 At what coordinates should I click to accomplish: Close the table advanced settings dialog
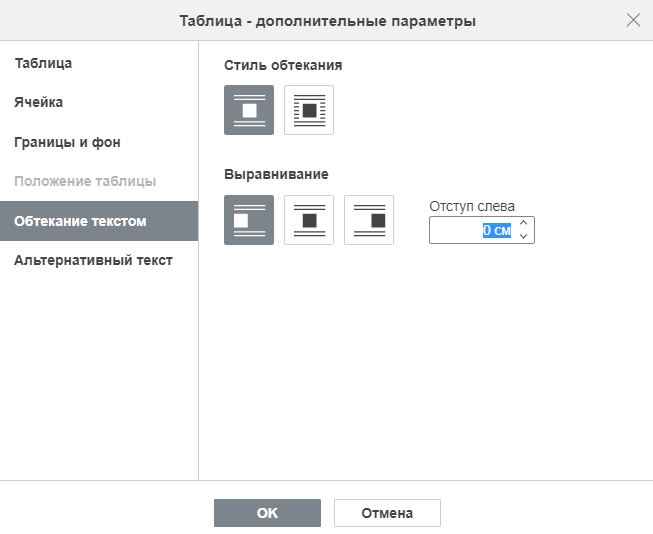[x=633, y=20]
